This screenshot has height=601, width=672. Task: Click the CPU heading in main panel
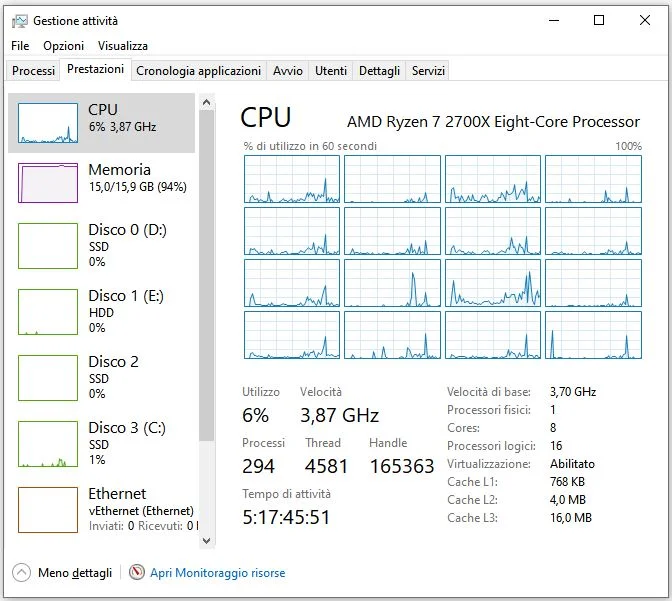coord(266,117)
